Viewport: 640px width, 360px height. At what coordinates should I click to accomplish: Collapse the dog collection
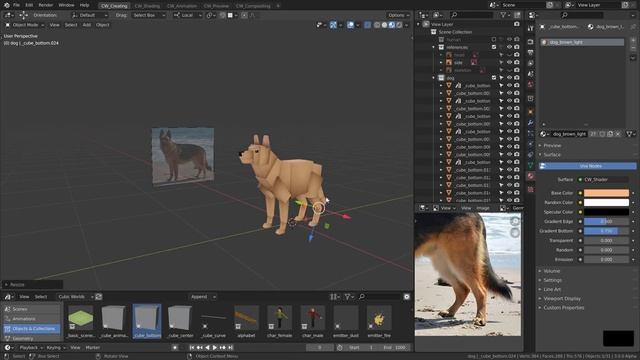433,78
